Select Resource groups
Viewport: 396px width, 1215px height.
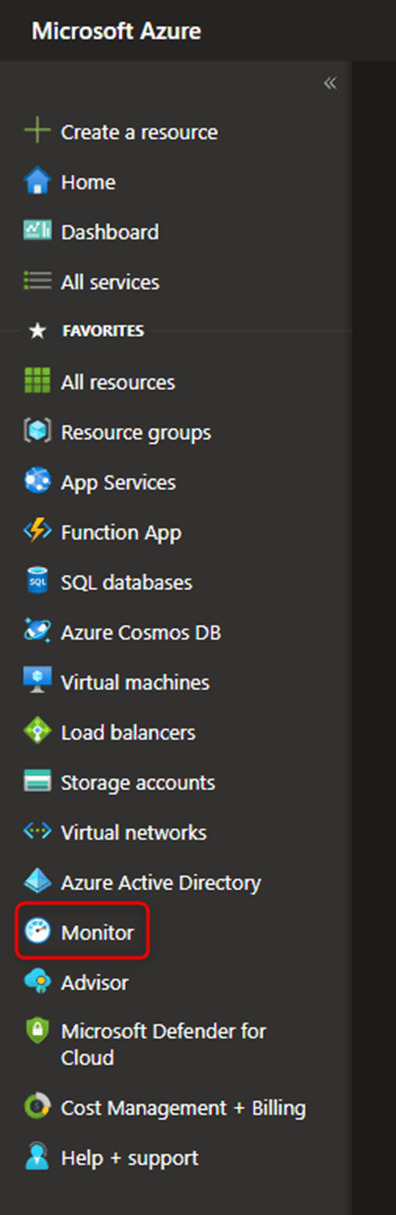pos(136,433)
